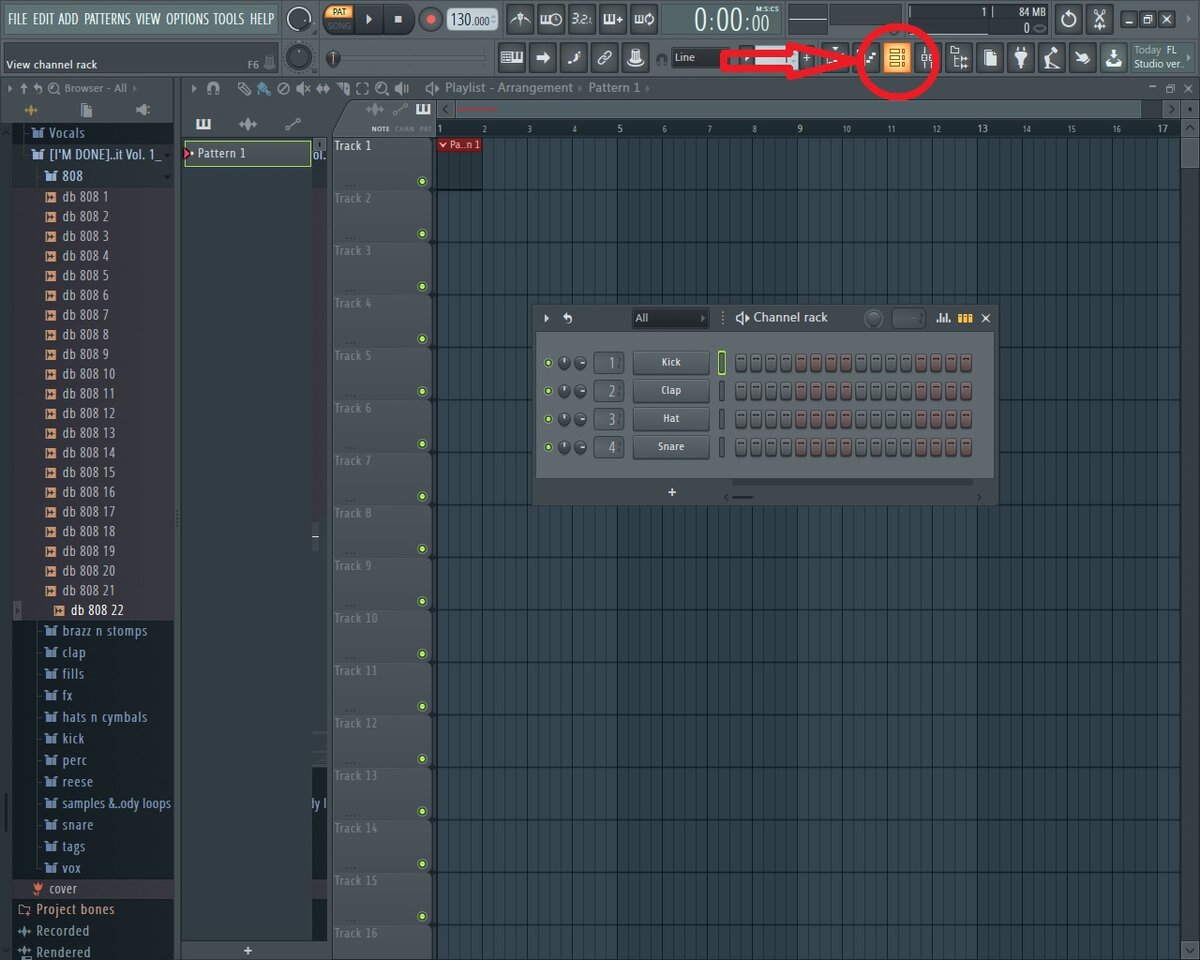This screenshot has width=1200, height=960.
Task: Mute Track 1 in the playlist
Action: [x=422, y=182]
